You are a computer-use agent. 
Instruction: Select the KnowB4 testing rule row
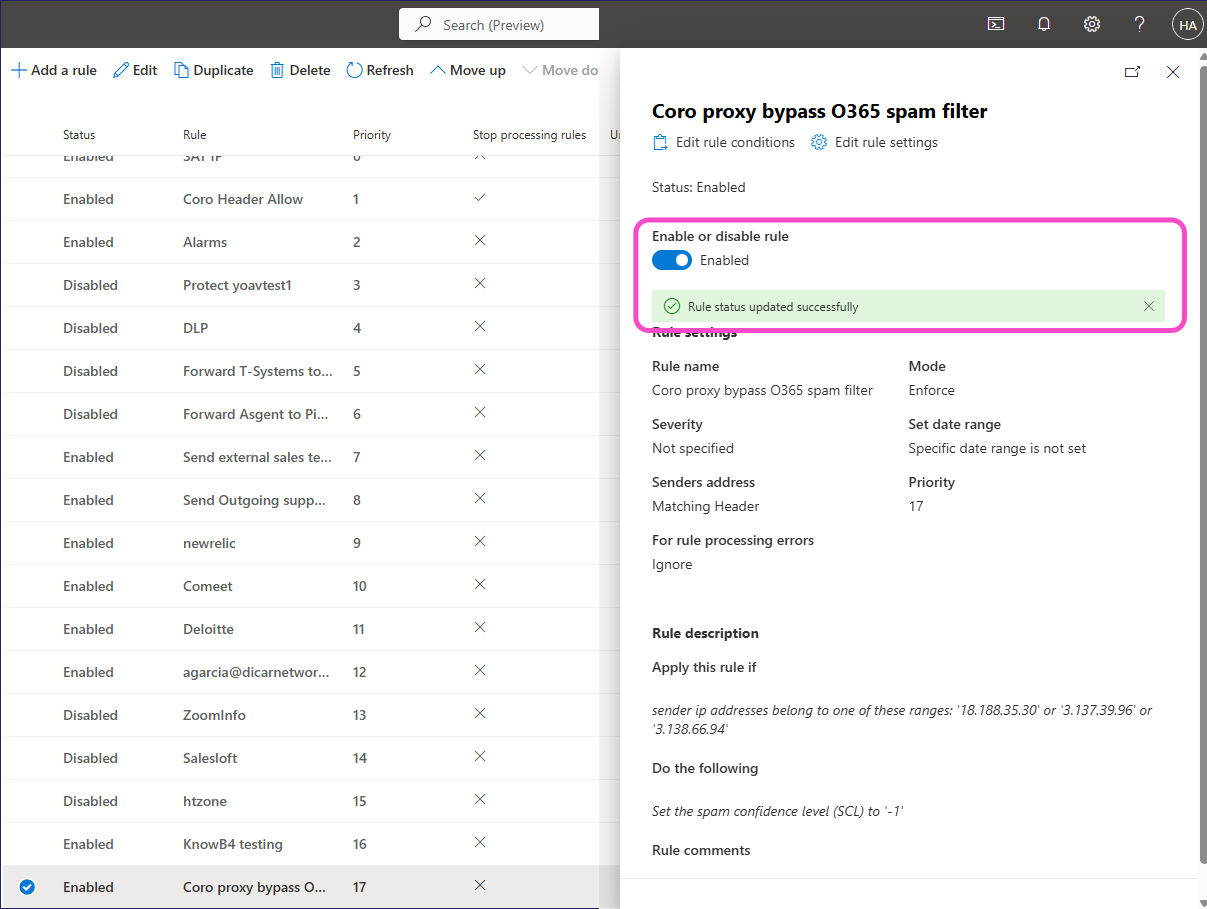(232, 844)
